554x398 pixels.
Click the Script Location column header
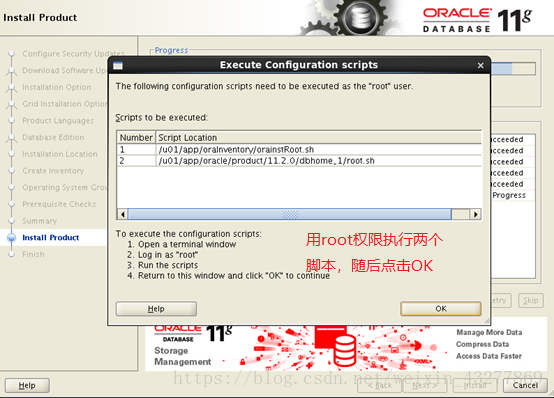coord(318,137)
